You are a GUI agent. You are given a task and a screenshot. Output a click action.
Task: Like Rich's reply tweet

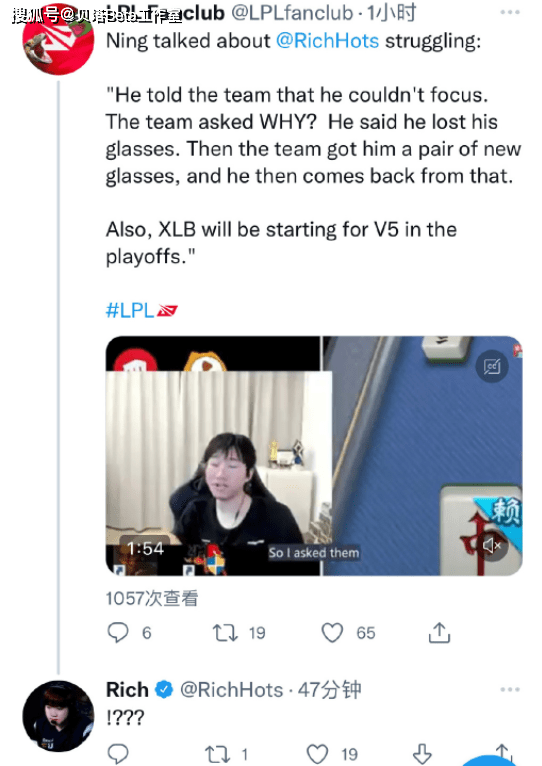tap(317, 754)
